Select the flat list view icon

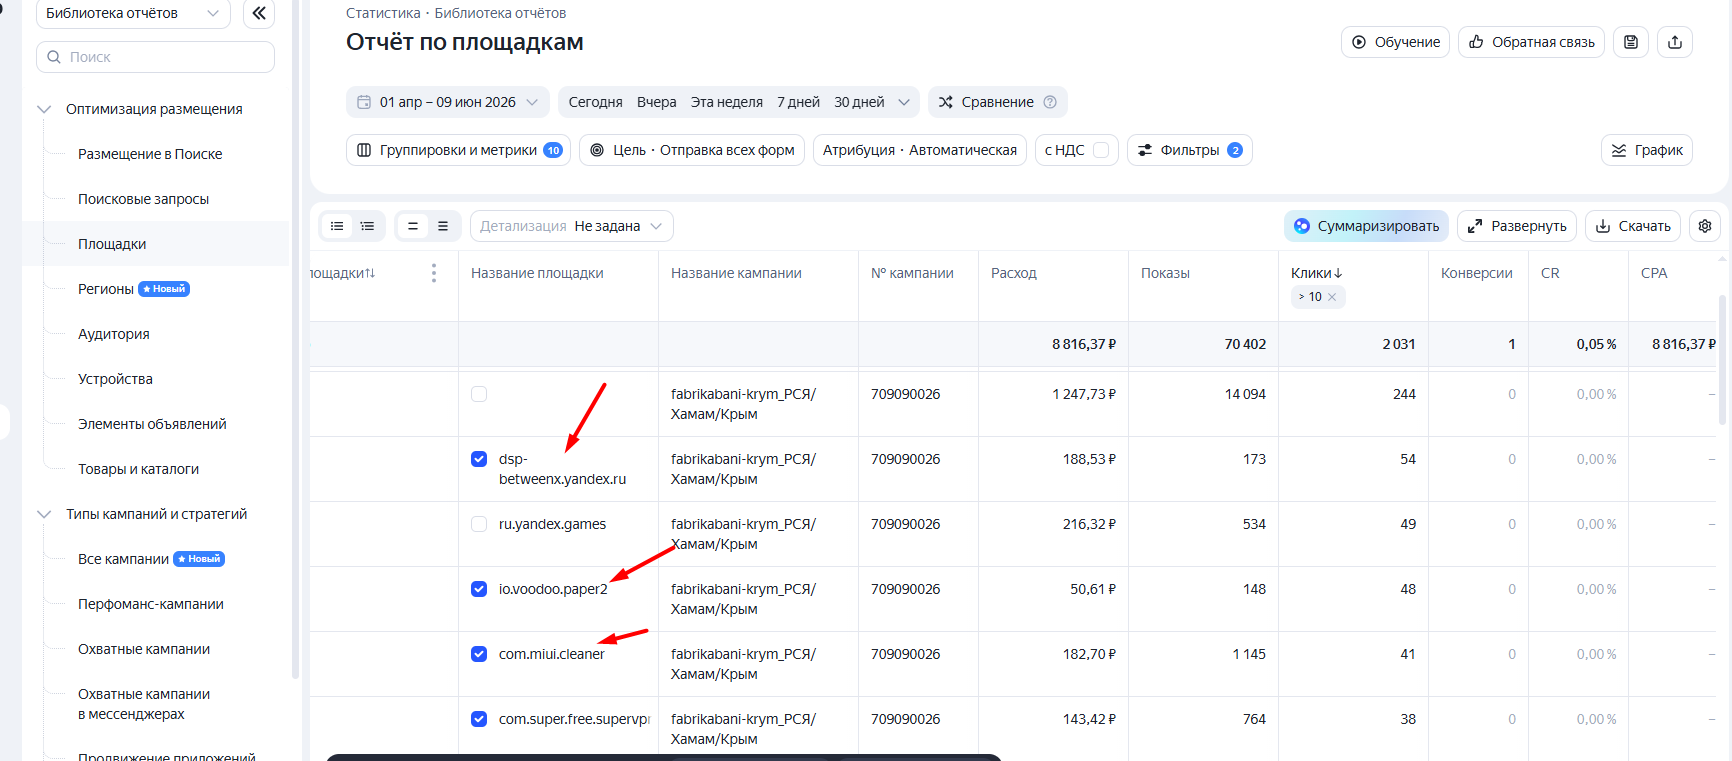pyautogui.click(x=337, y=226)
